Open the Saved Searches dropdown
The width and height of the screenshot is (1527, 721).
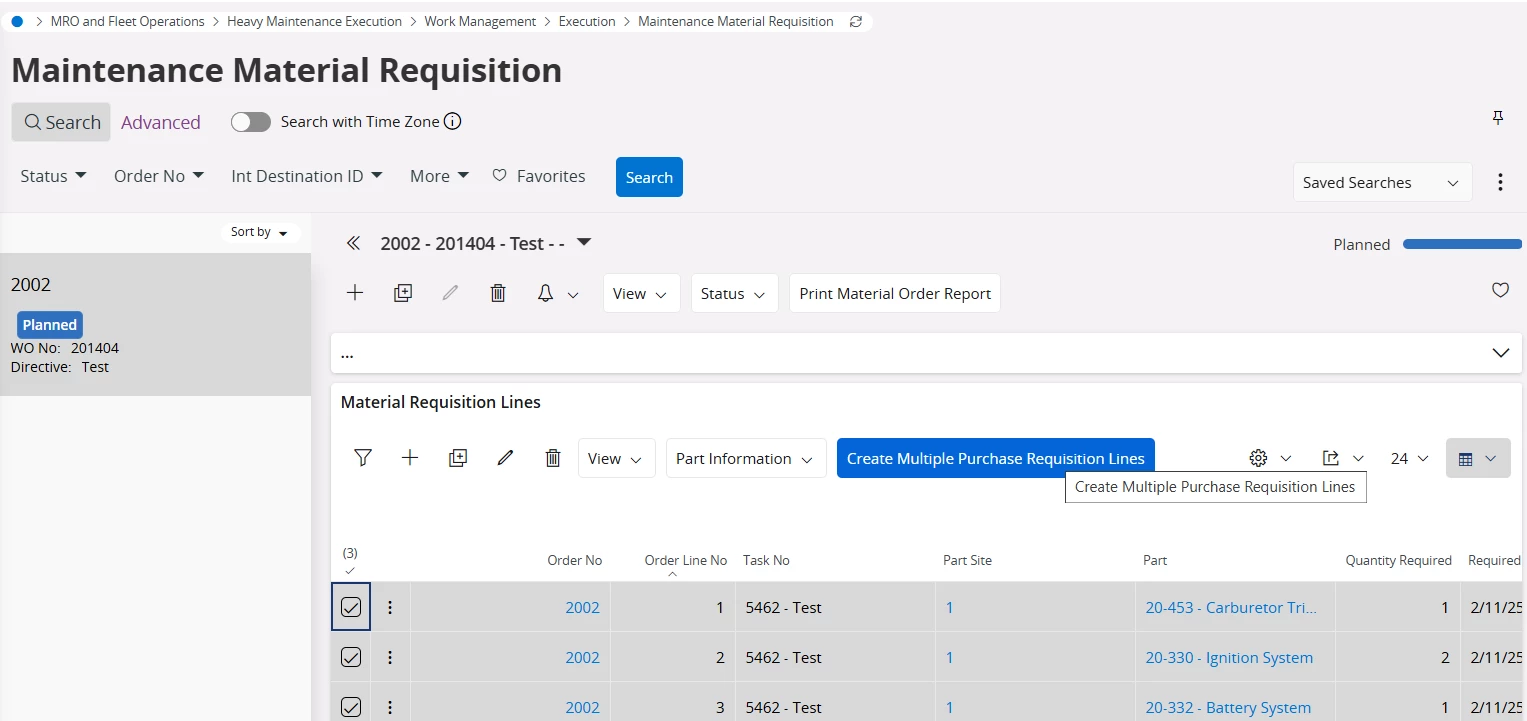[x=1381, y=183]
